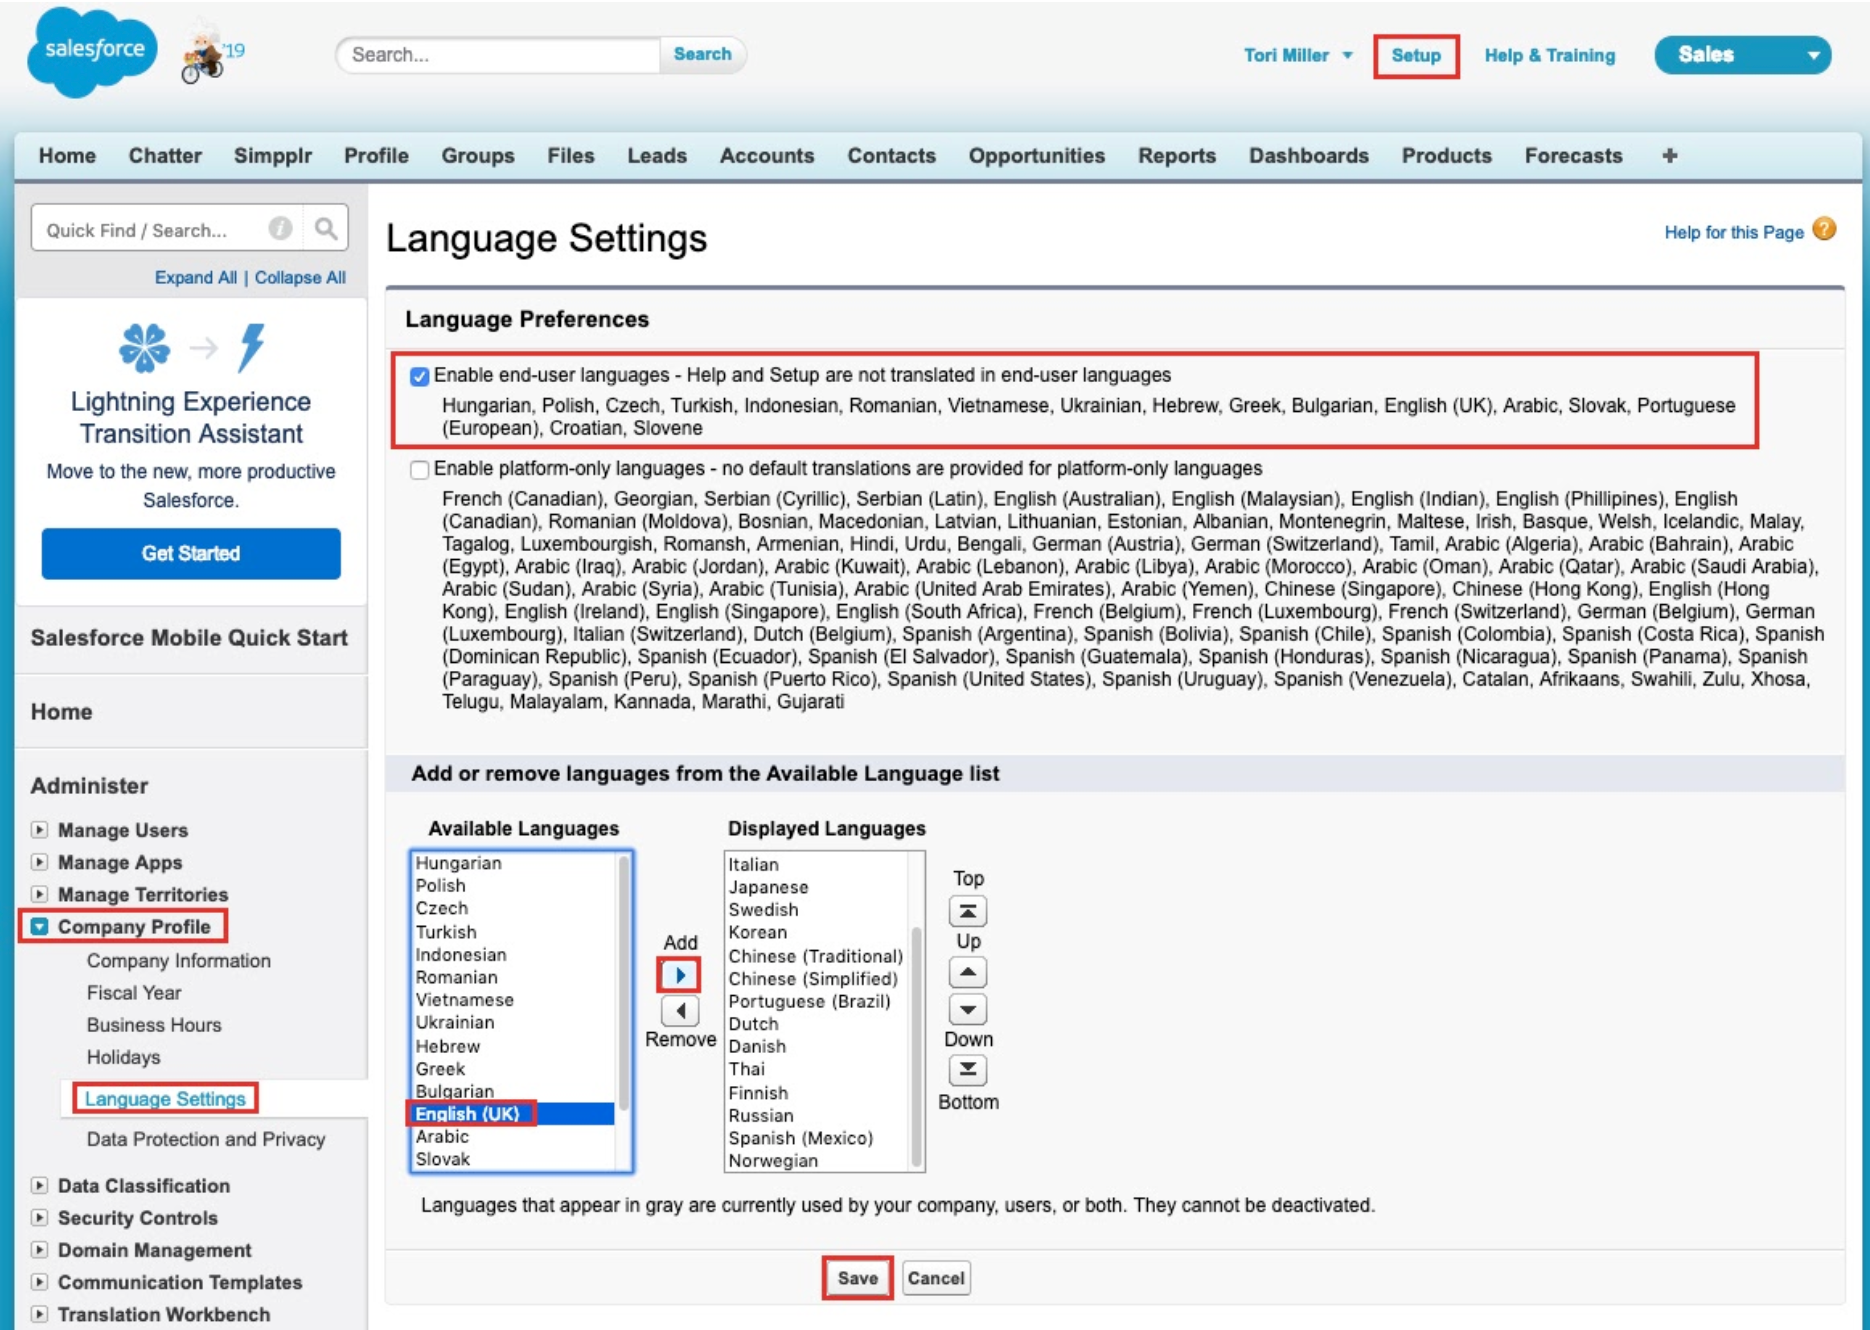Expand the Domain Management section
The height and width of the screenshot is (1330, 1870).
(39, 1250)
